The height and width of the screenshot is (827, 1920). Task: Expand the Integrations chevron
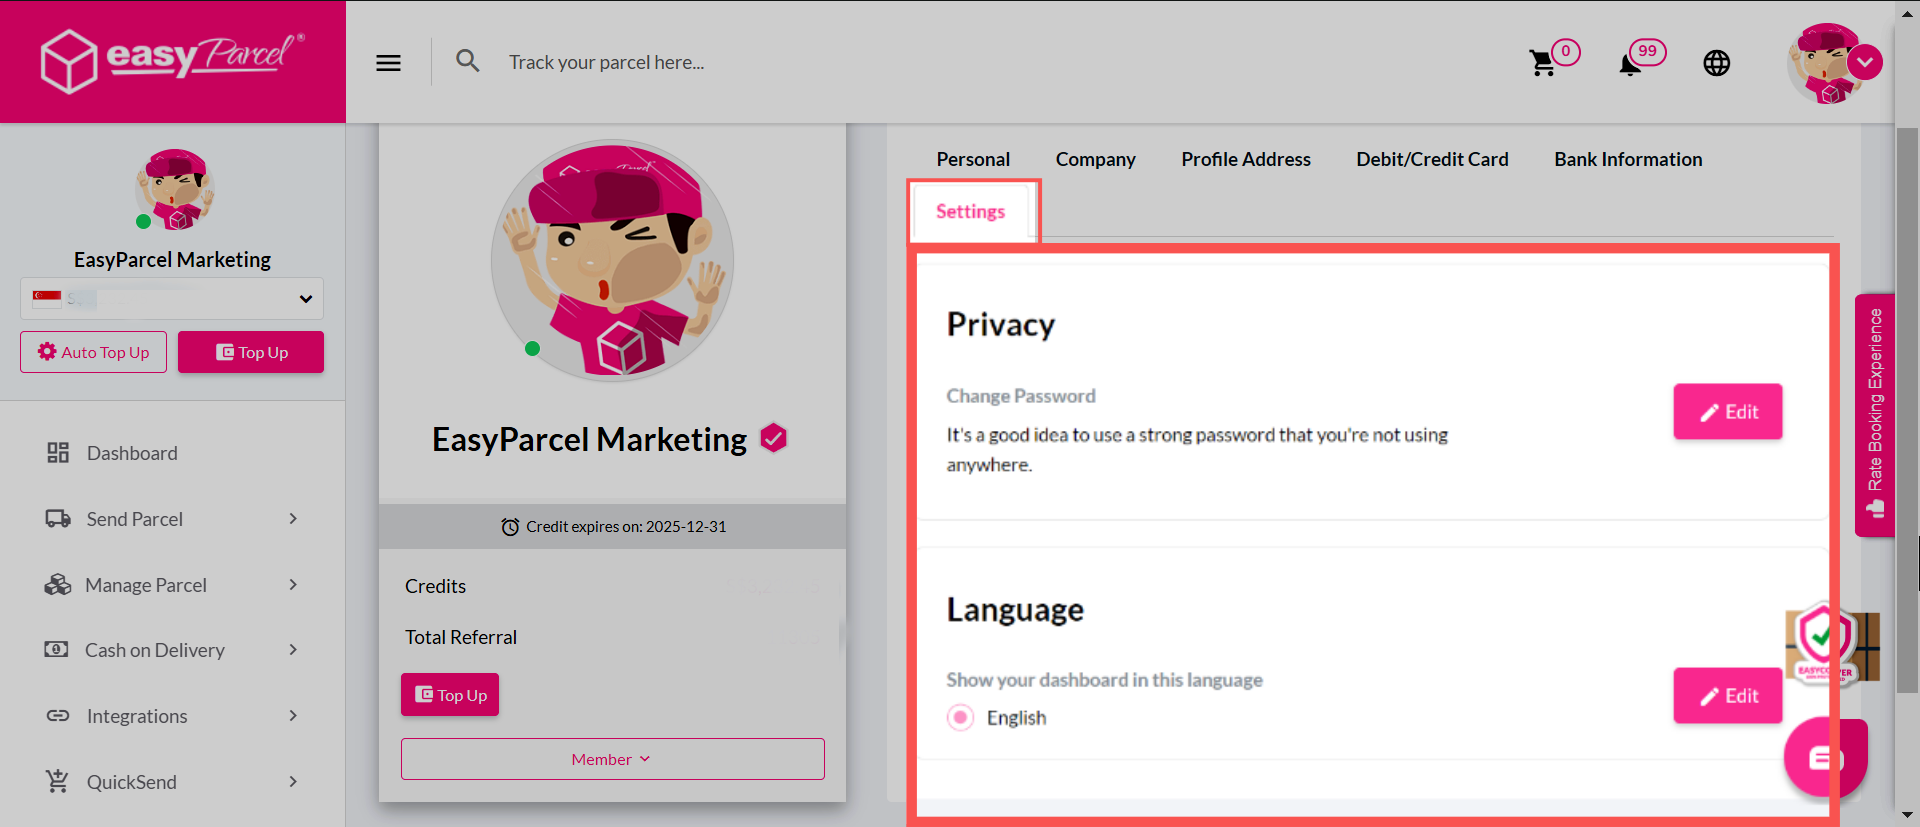pyautogui.click(x=293, y=716)
